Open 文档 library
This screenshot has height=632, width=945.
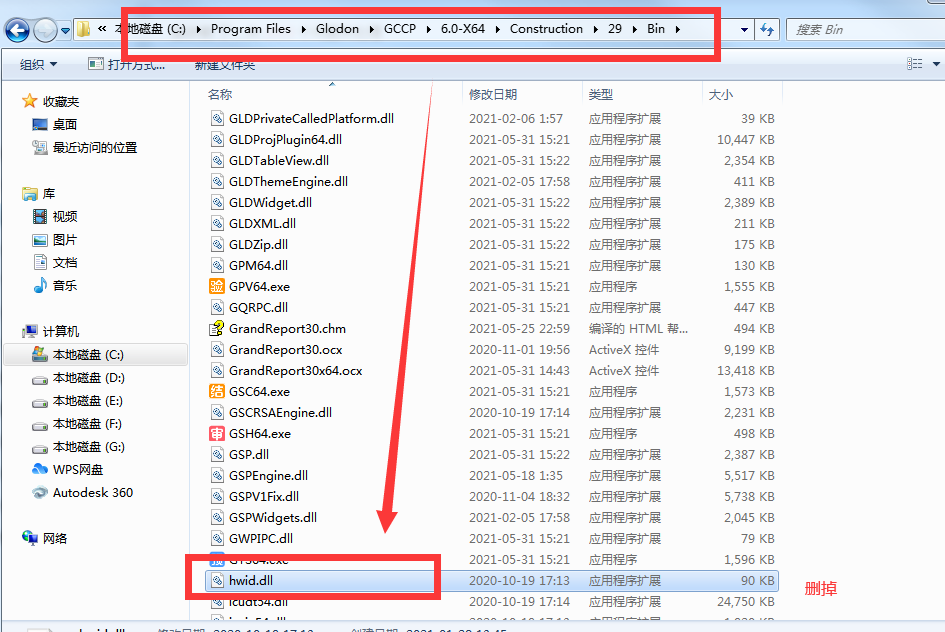tap(55, 263)
